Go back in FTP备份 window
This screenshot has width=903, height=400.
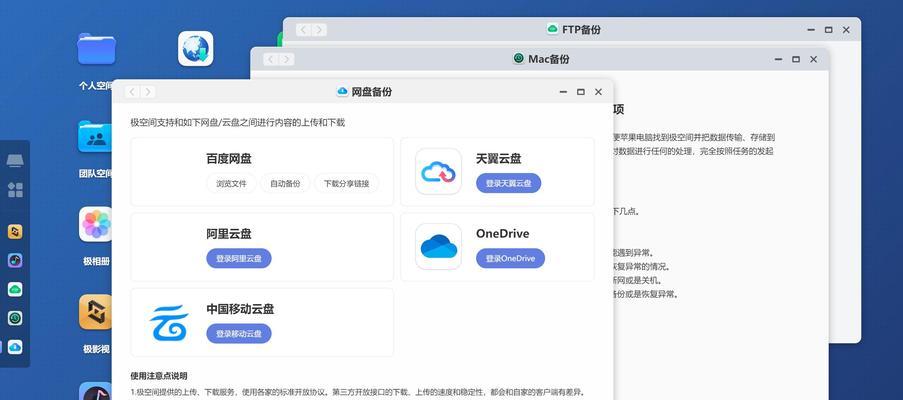click(x=303, y=30)
